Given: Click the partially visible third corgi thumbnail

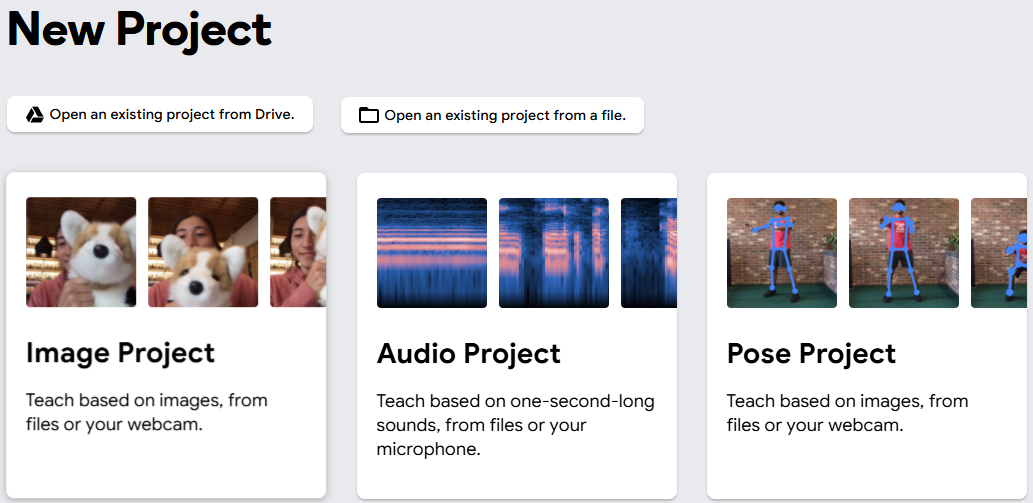Looking at the screenshot, I should coord(298,252).
